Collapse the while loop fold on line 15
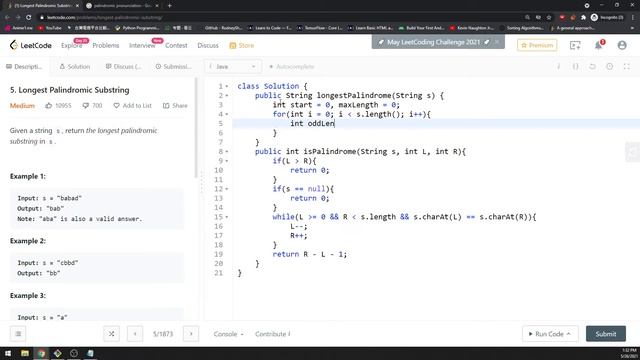 [x=227, y=217]
